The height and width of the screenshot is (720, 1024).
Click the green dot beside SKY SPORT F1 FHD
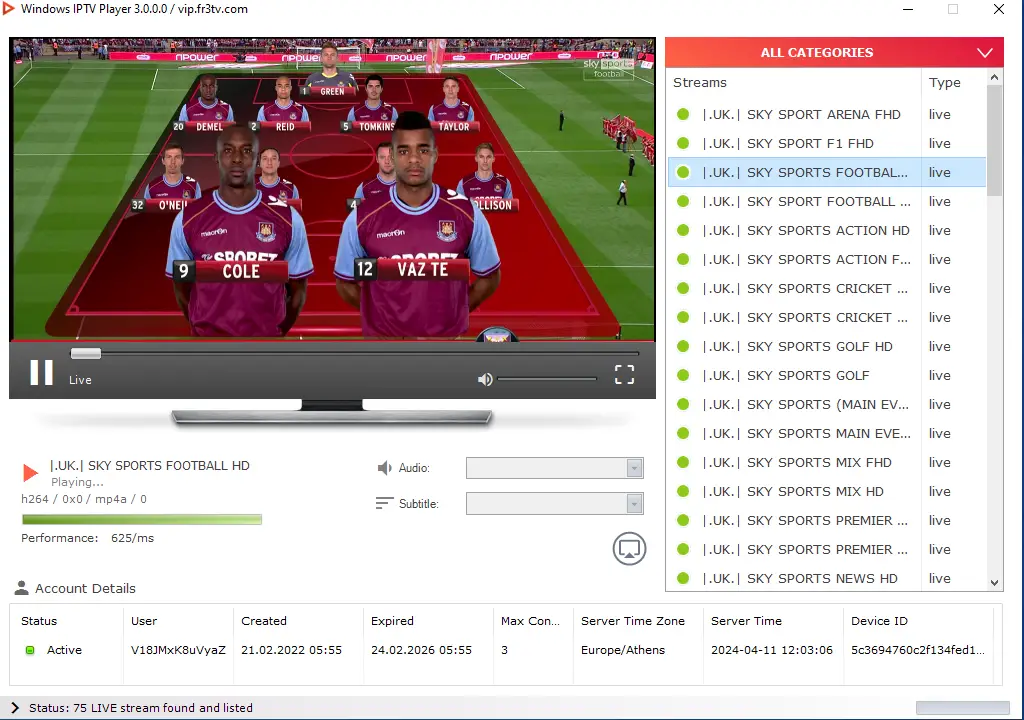(x=683, y=143)
